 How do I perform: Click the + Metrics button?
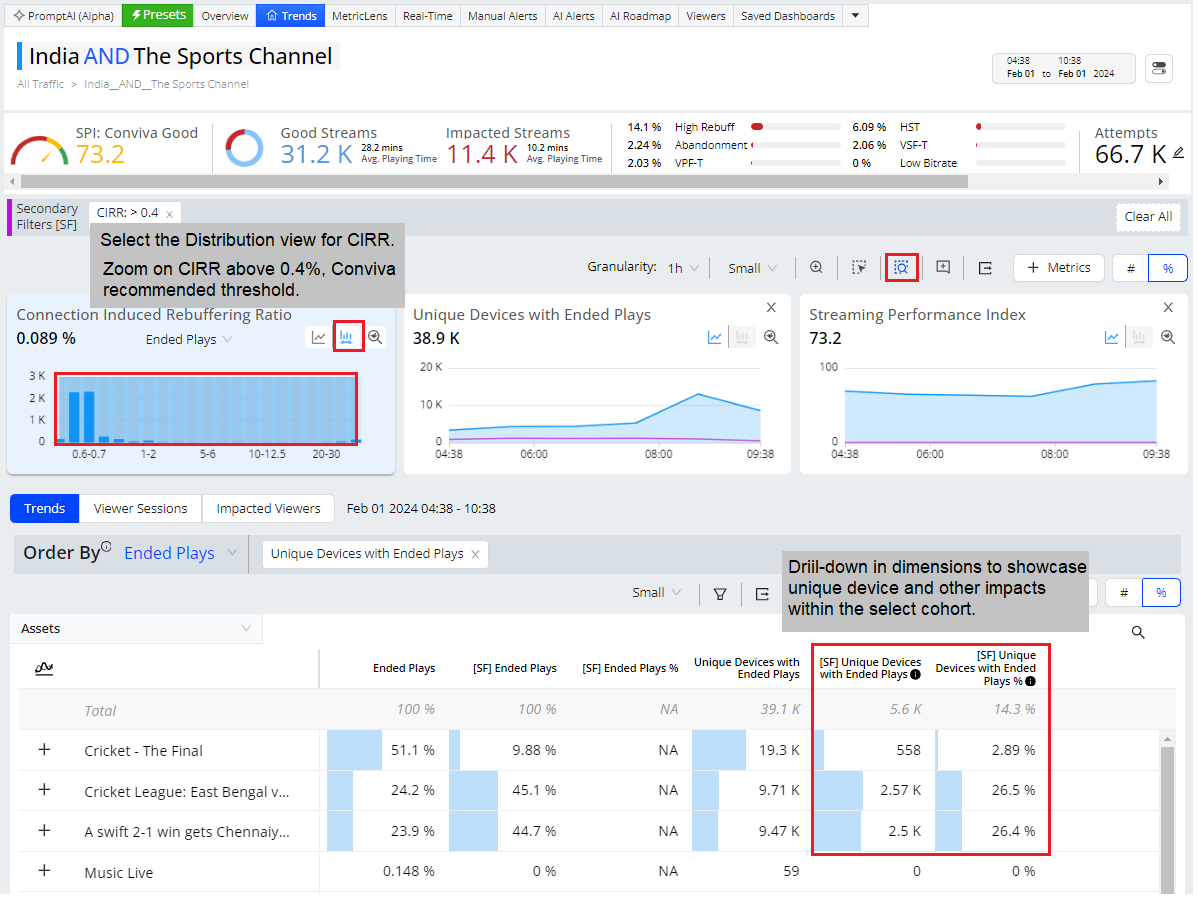click(x=1058, y=268)
